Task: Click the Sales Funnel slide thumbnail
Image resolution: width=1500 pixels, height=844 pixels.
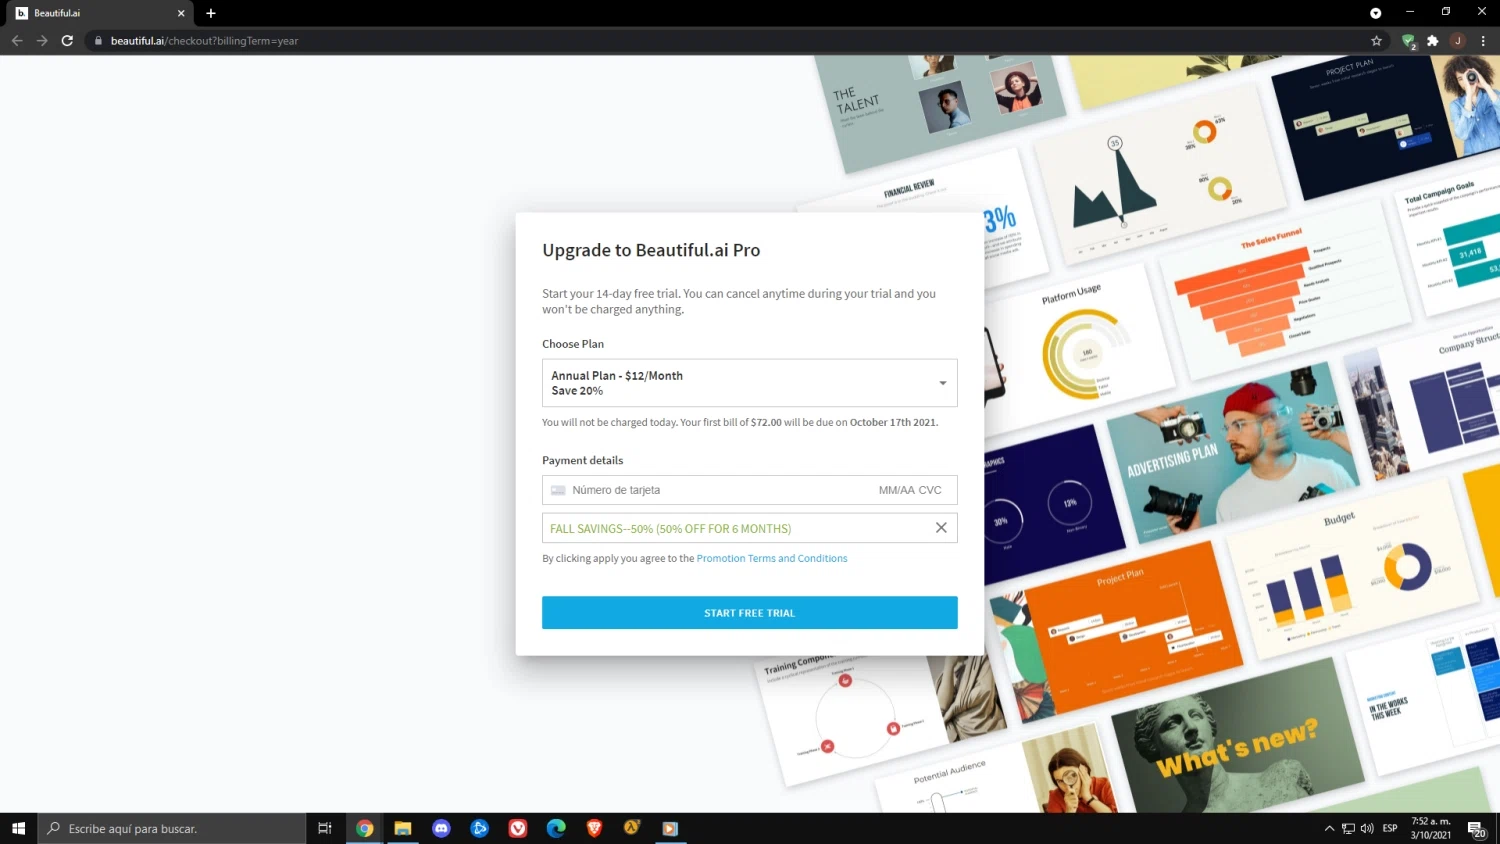Action: (1285, 292)
